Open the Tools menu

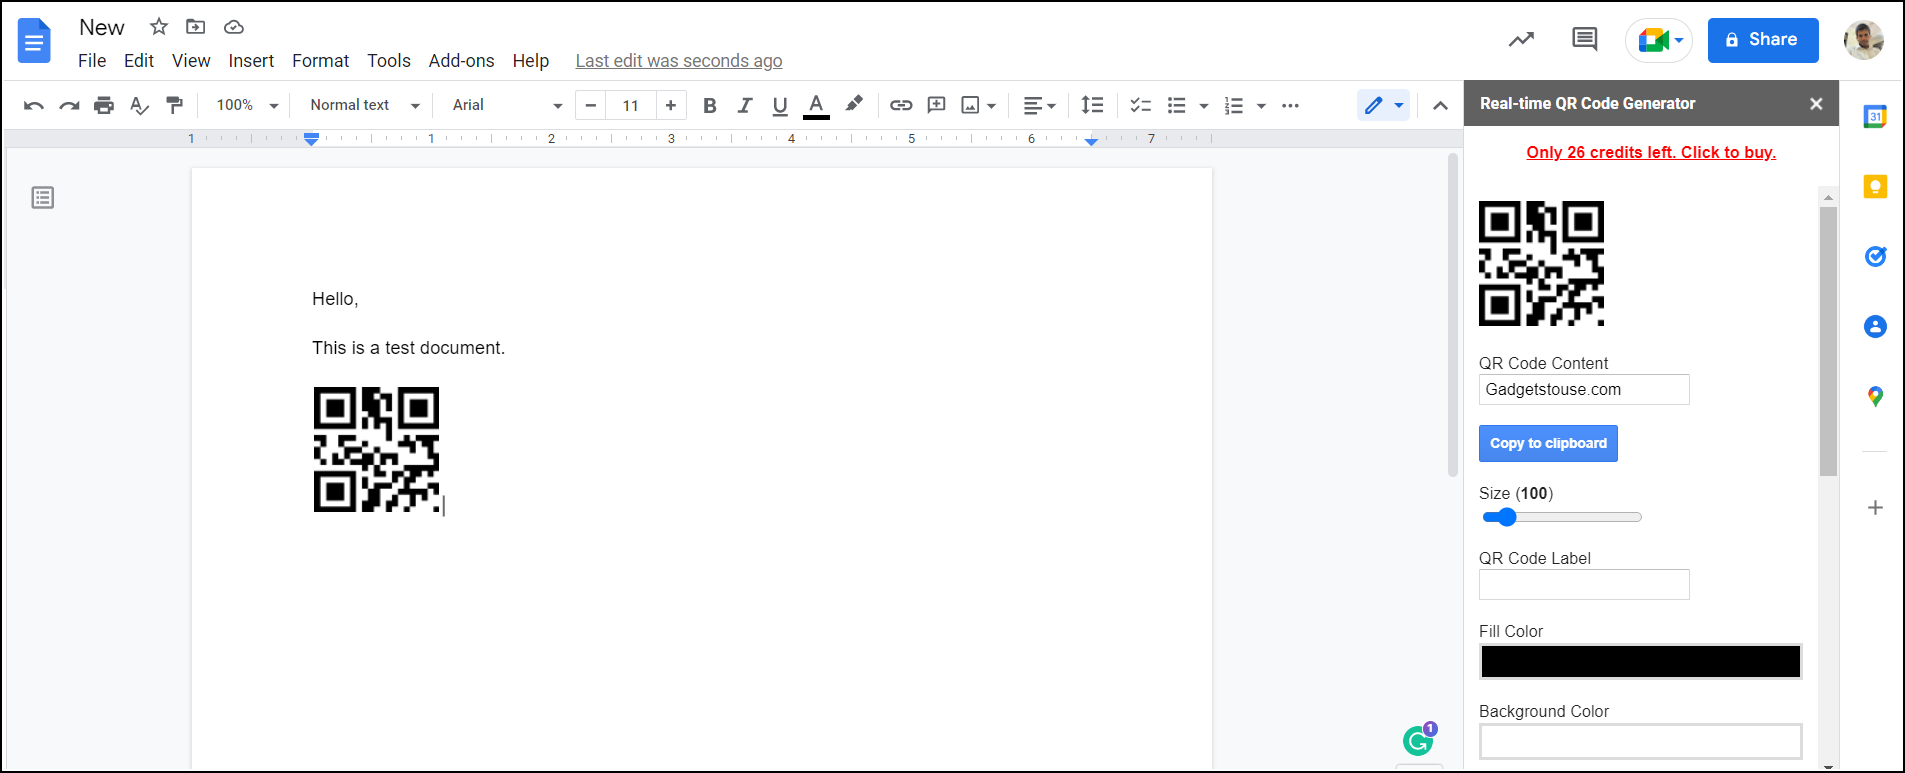[389, 61]
